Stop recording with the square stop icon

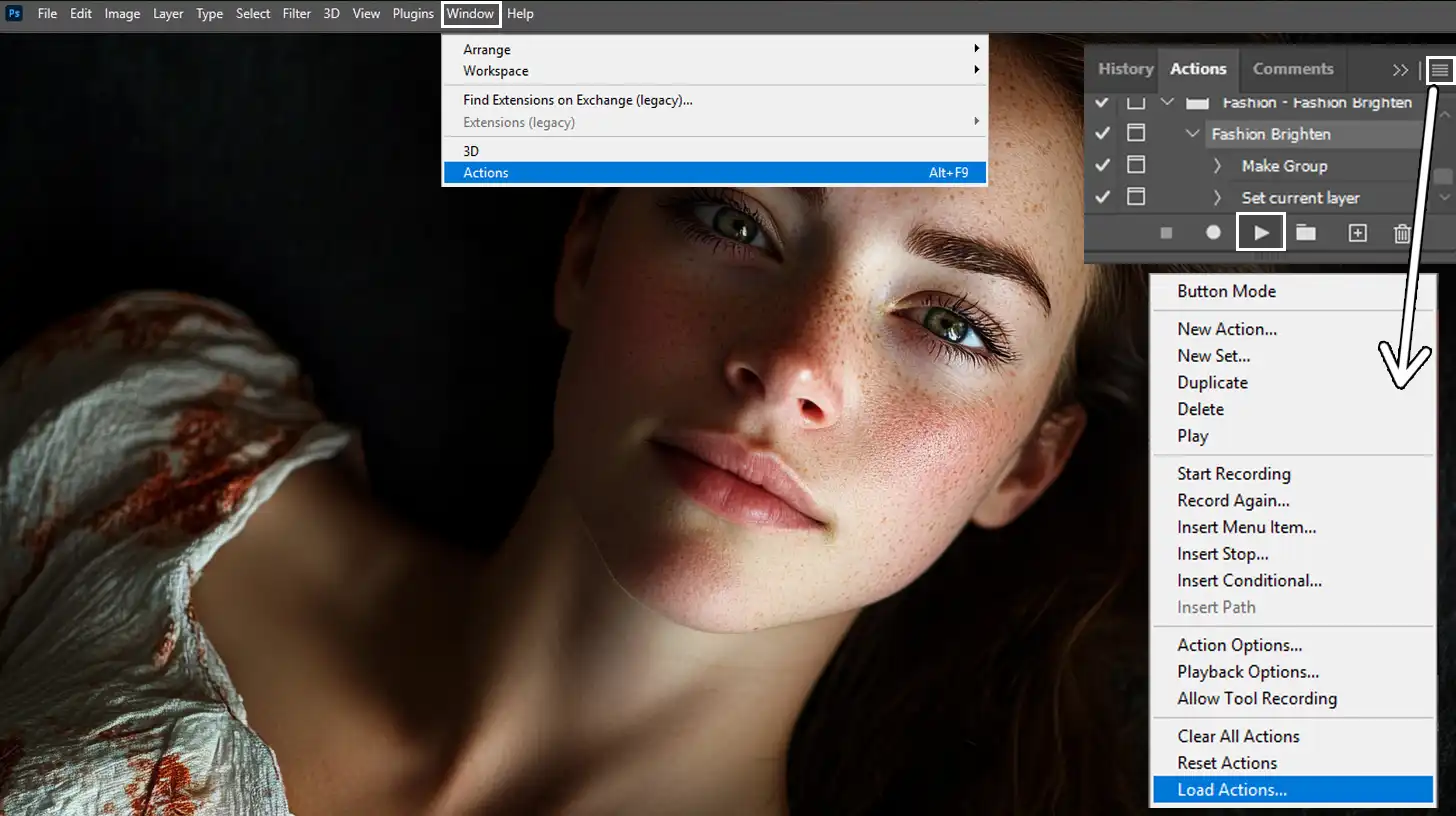click(x=1166, y=232)
